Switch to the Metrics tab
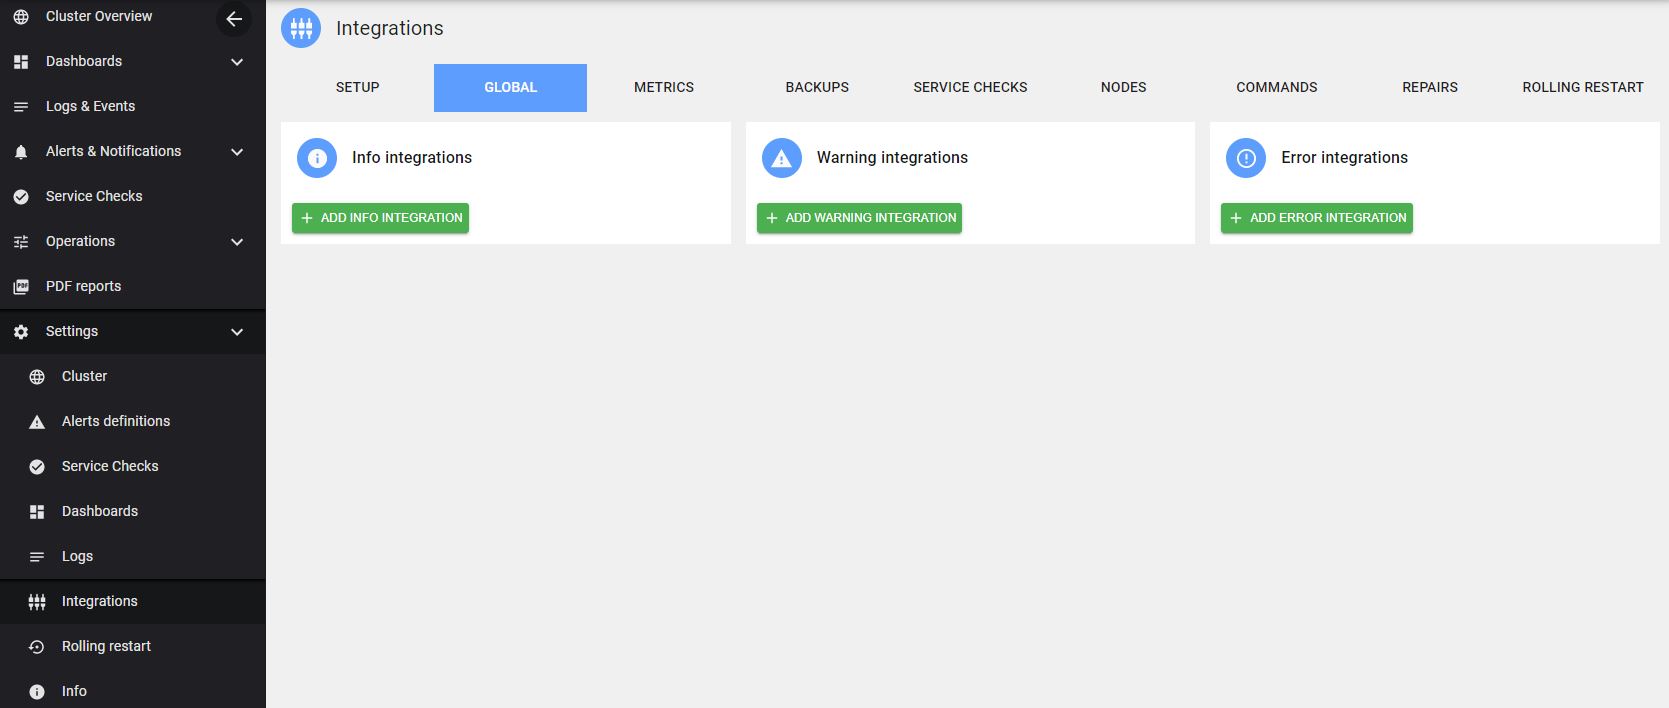 (x=663, y=88)
